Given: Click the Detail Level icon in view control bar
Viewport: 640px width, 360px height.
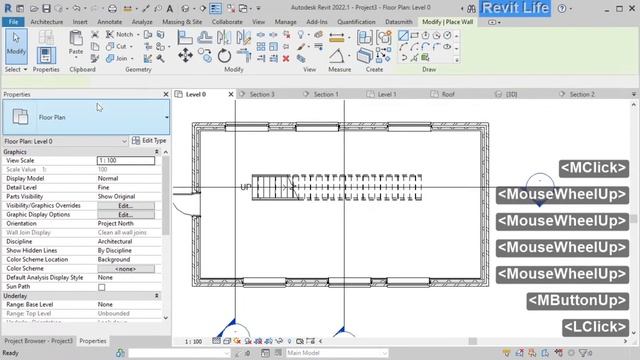Looking at the screenshot, I should (x=216, y=341).
